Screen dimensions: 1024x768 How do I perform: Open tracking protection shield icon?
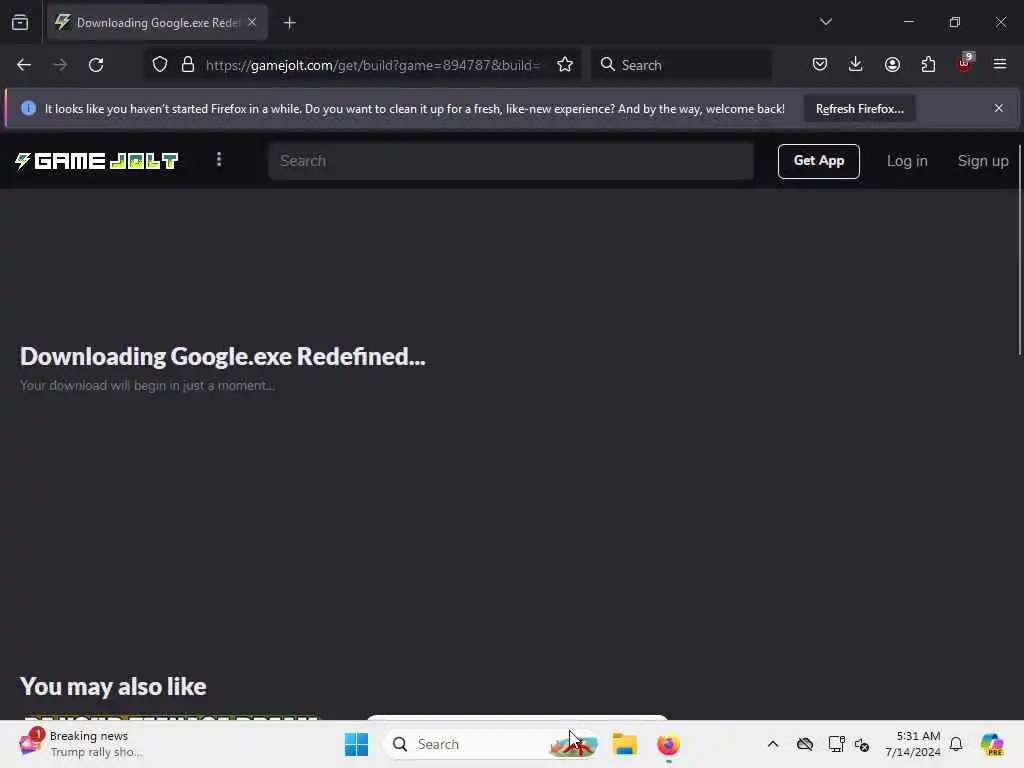pos(160,65)
